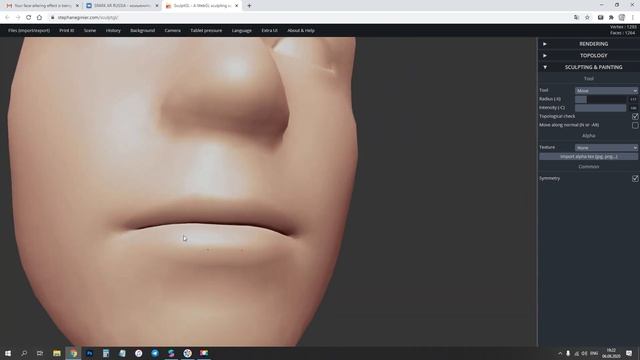Open File Explorer from taskbar
Image resolution: width=640 pixels, height=360 pixels.
(x=57, y=353)
